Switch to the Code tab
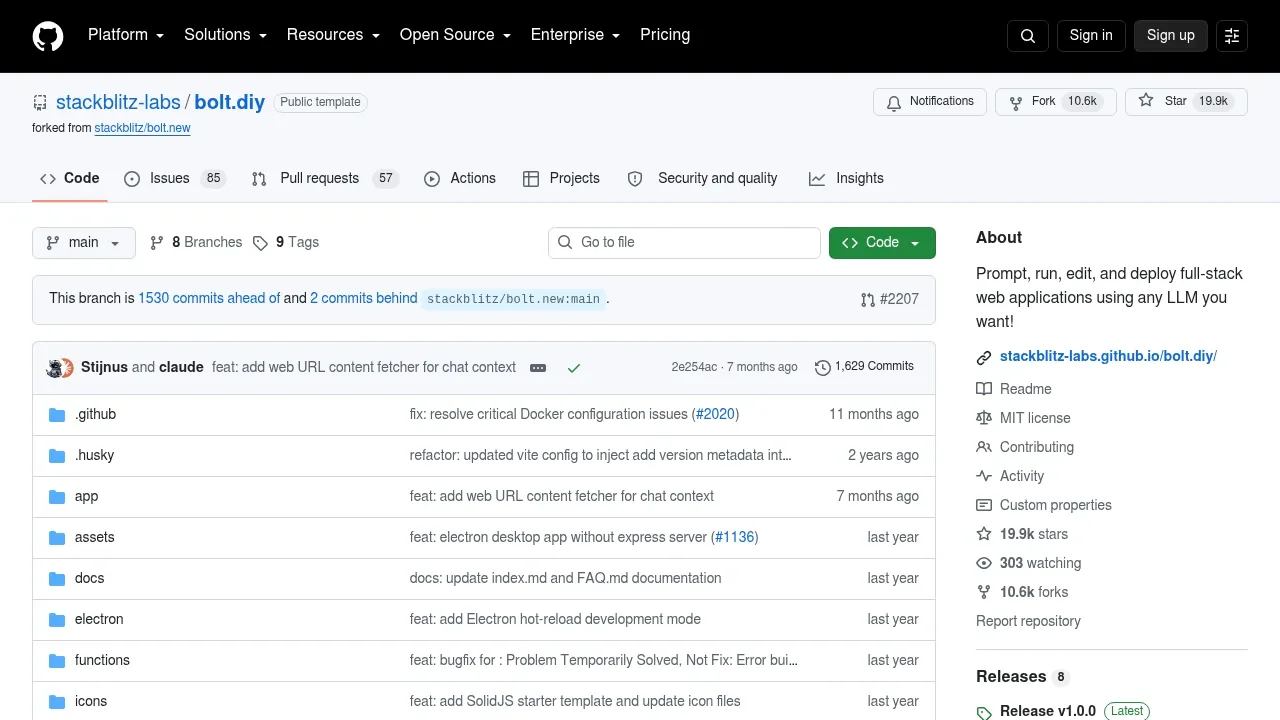The height and width of the screenshot is (720, 1280). point(69,178)
